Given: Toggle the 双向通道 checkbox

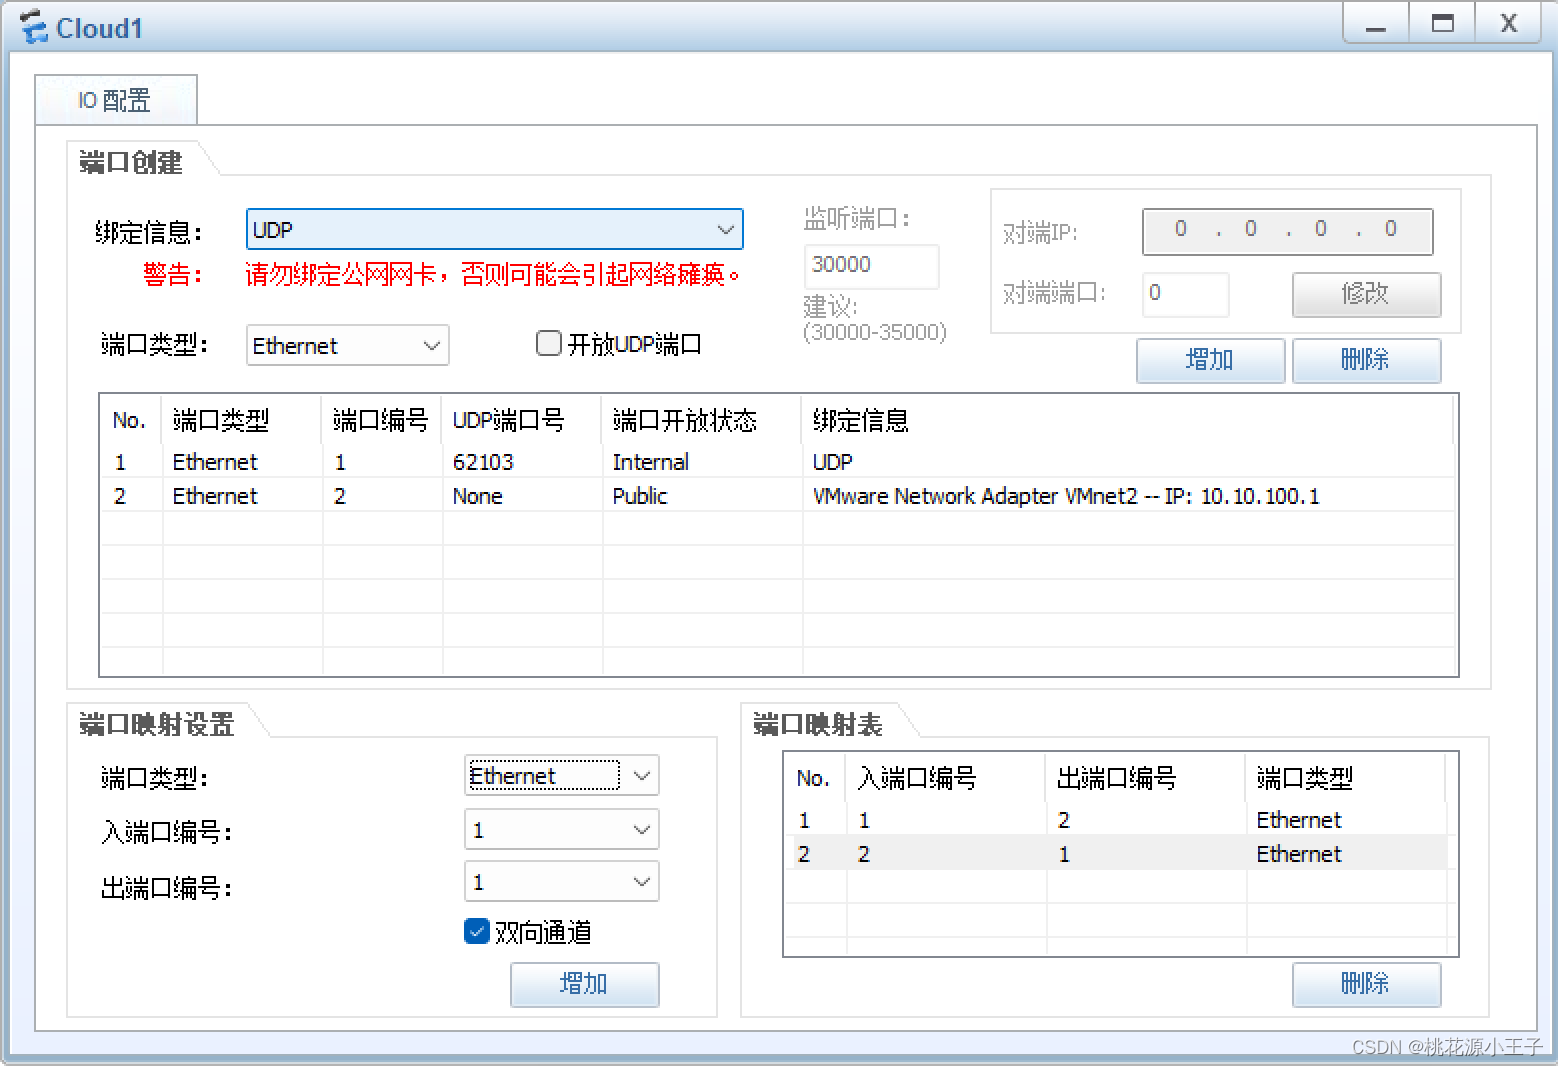Looking at the screenshot, I should click(477, 932).
